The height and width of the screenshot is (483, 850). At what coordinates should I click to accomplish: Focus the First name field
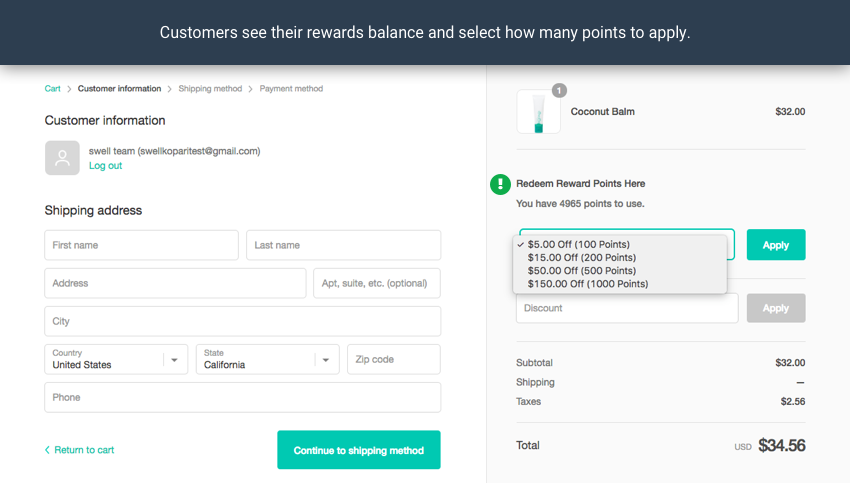[x=141, y=245]
